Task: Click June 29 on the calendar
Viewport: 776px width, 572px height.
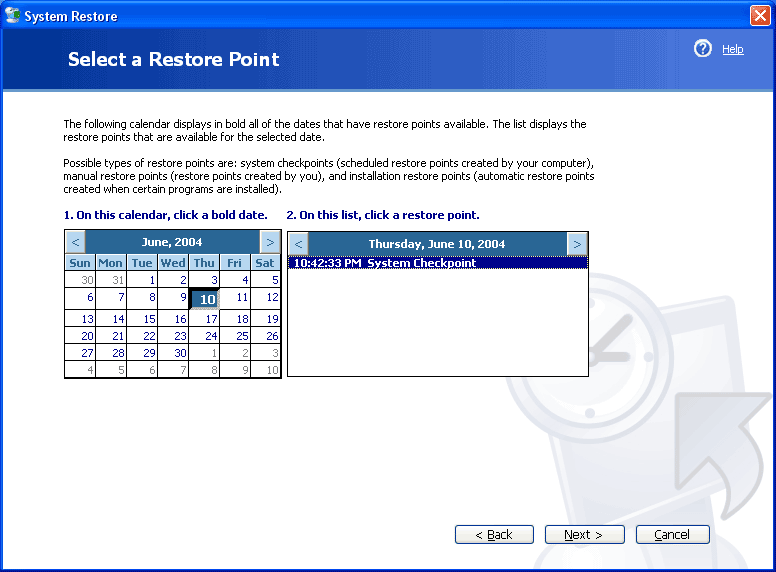Action: (x=142, y=352)
